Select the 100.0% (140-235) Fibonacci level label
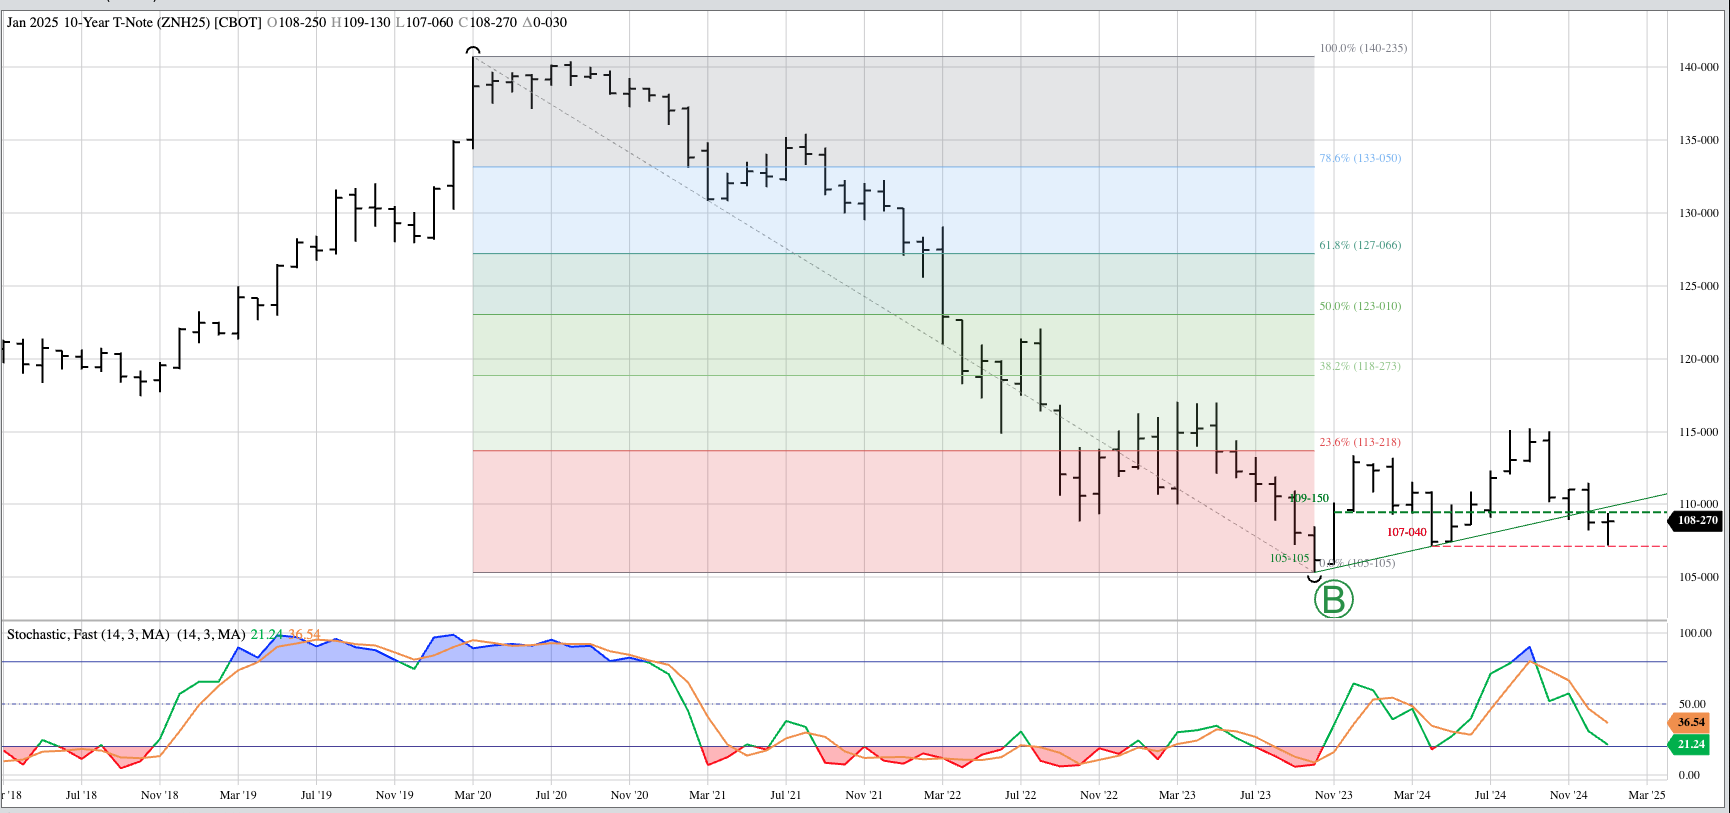1730x813 pixels. pyautogui.click(x=1362, y=48)
